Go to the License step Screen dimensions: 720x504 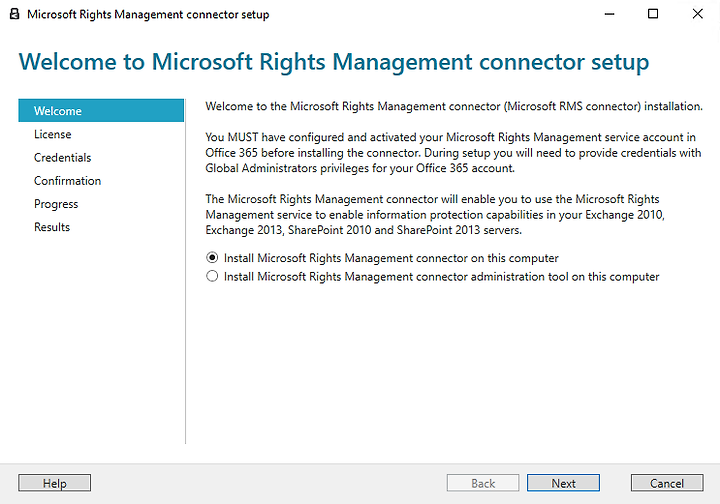[x=53, y=134]
